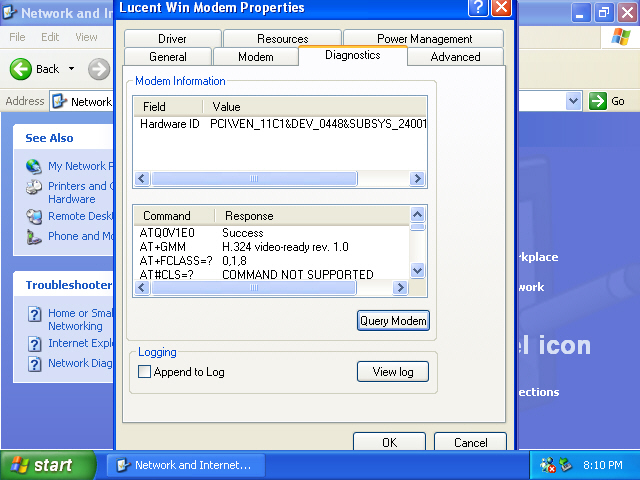Screen dimensions: 640x480
Task: Switch to the Driver tab
Action: 172,38
